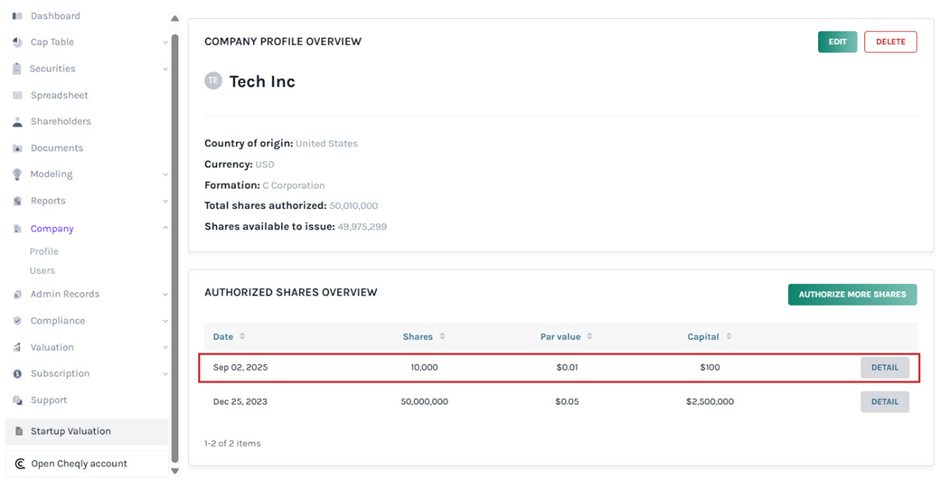Click the sidebar vertical scrollbar thumb
This screenshot has height=480, width=940.
pyautogui.click(x=175, y=249)
